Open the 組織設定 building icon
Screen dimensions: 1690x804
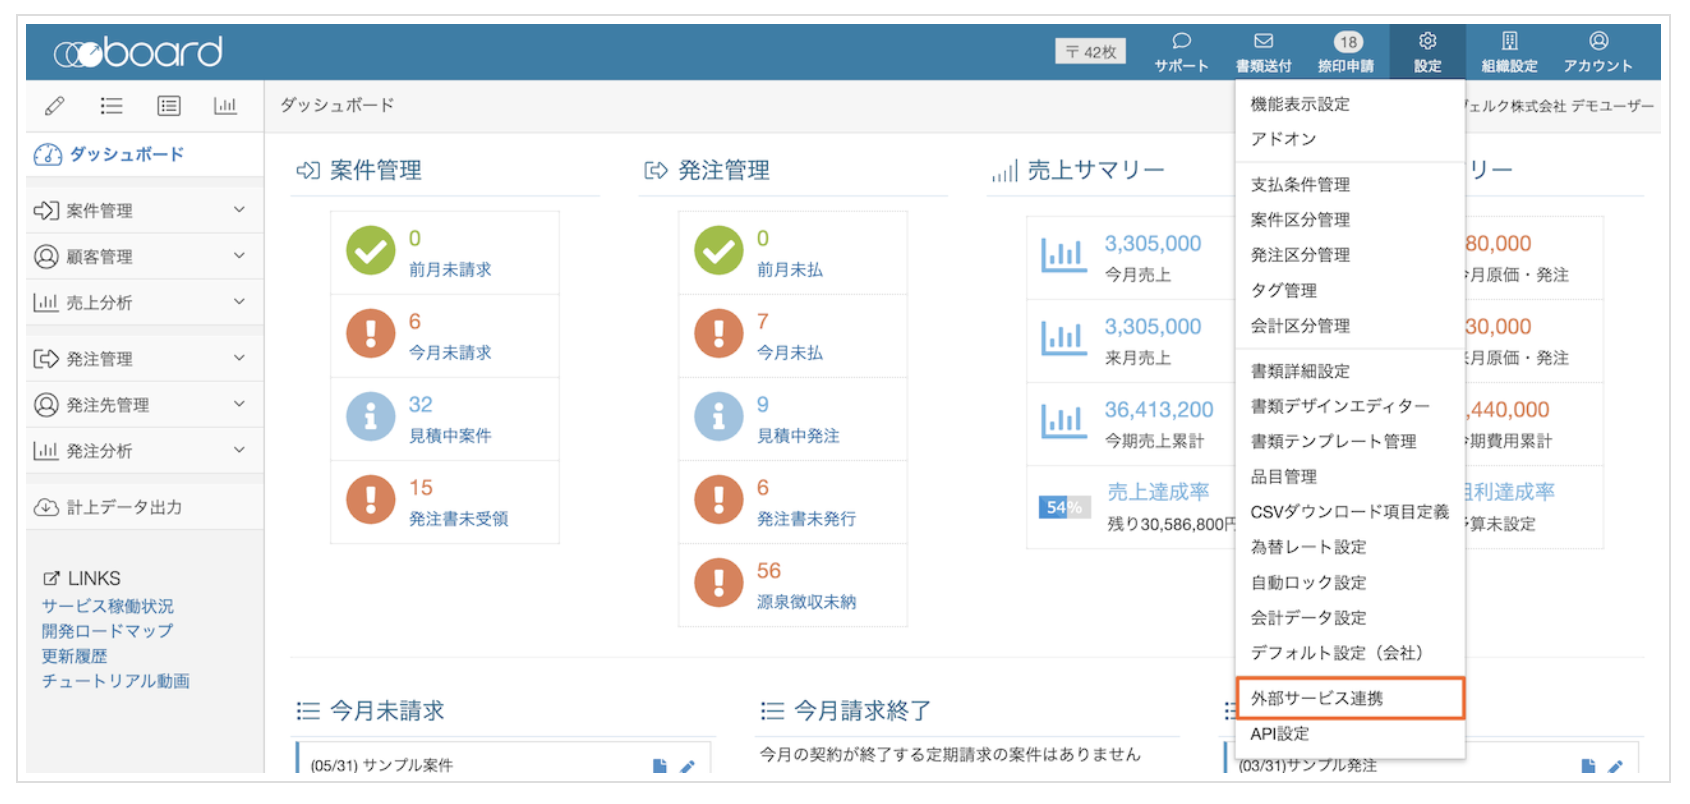pyautogui.click(x=1509, y=51)
